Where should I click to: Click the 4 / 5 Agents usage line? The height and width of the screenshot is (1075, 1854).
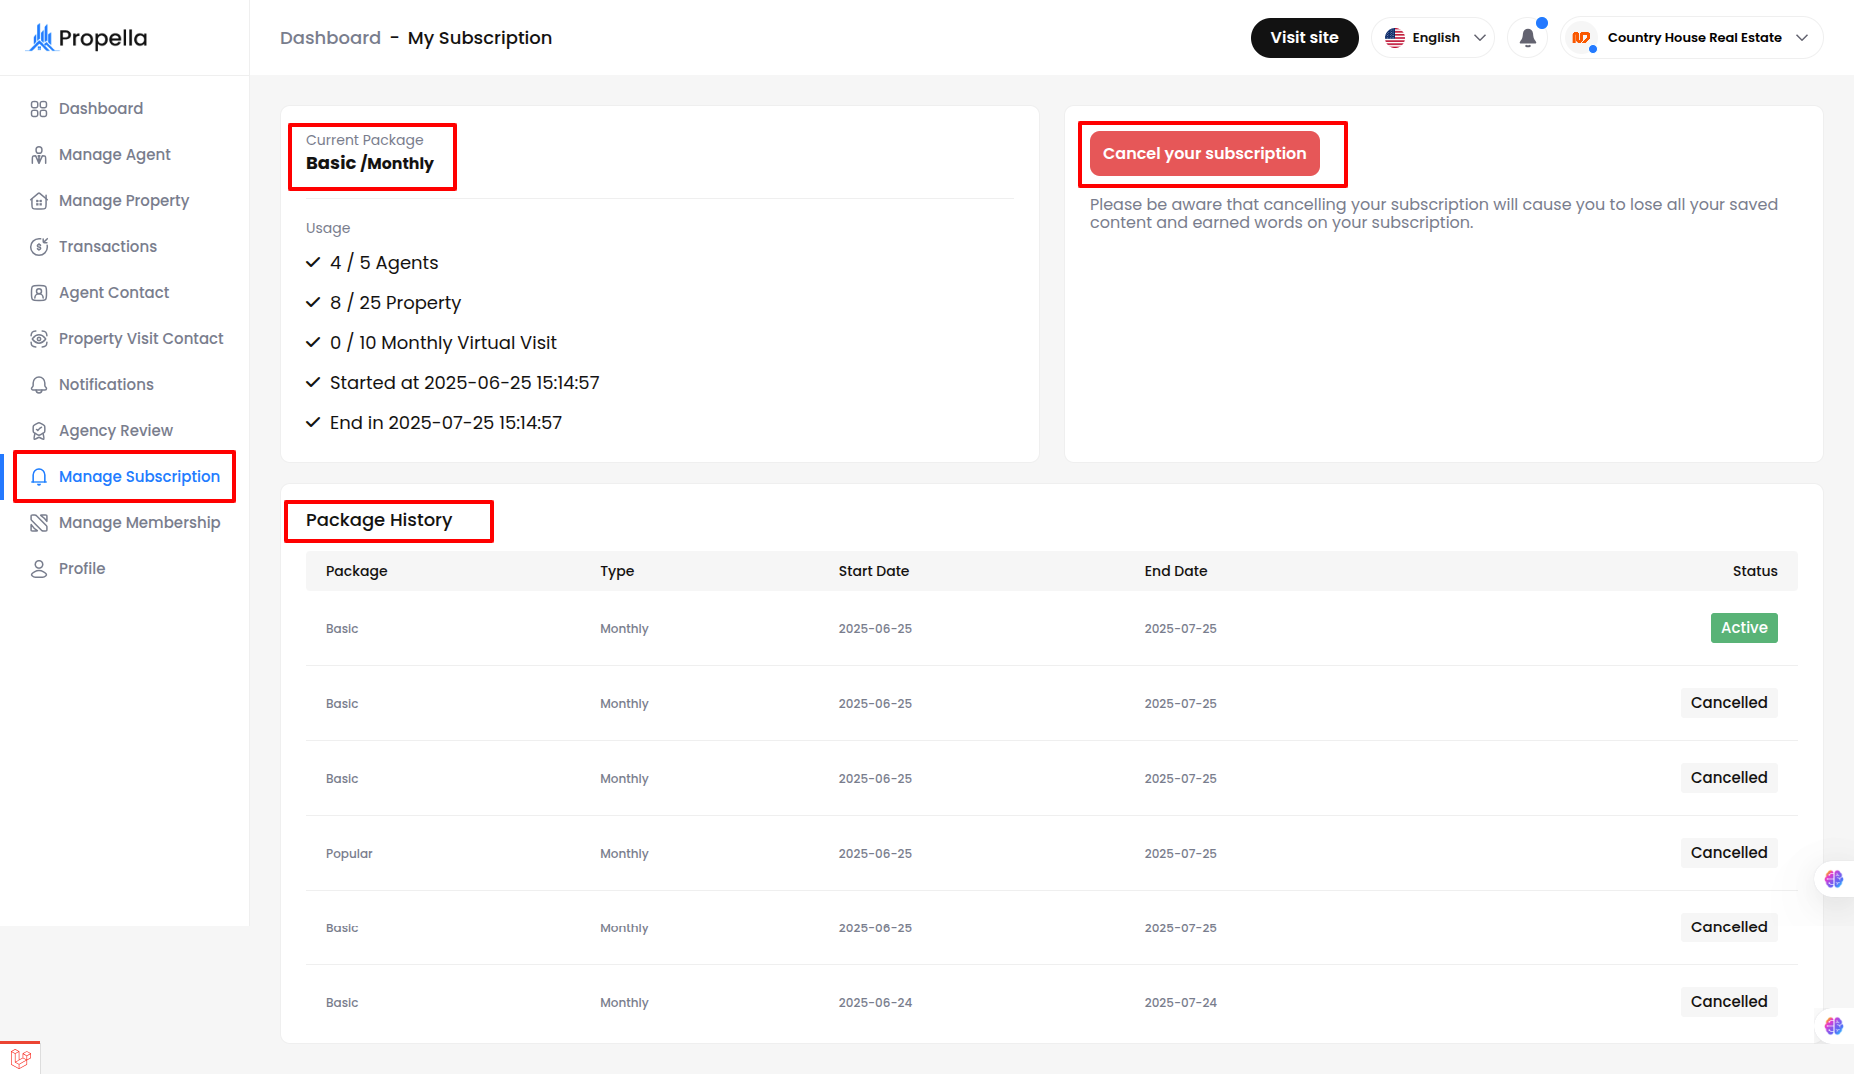[384, 263]
